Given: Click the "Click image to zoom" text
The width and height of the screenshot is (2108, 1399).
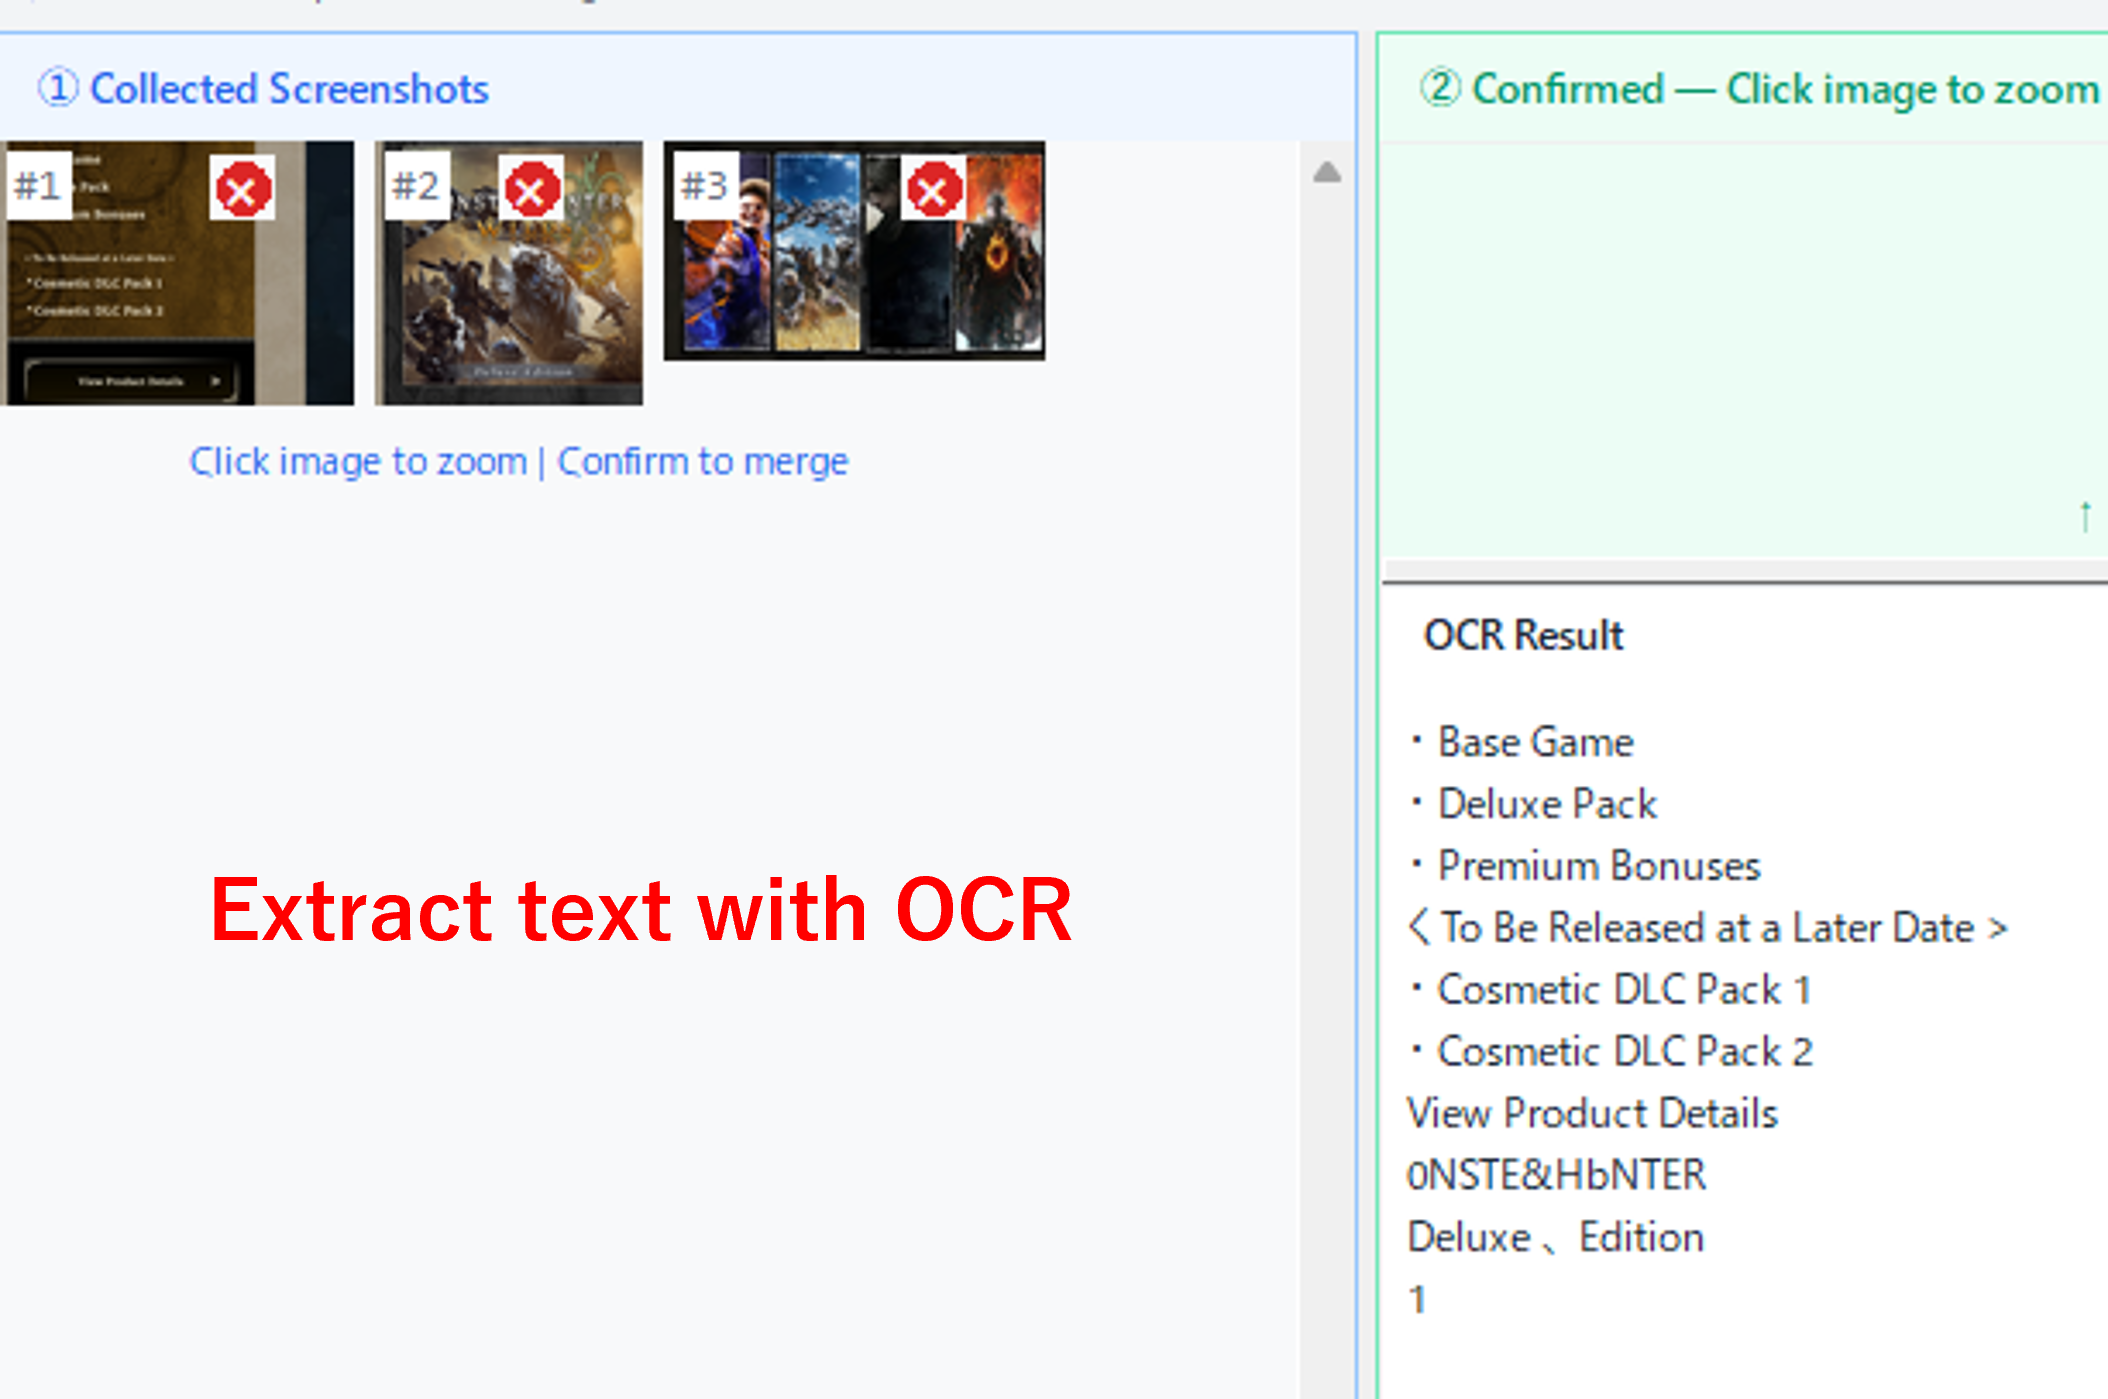Looking at the screenshot, I should pos(358,462).
